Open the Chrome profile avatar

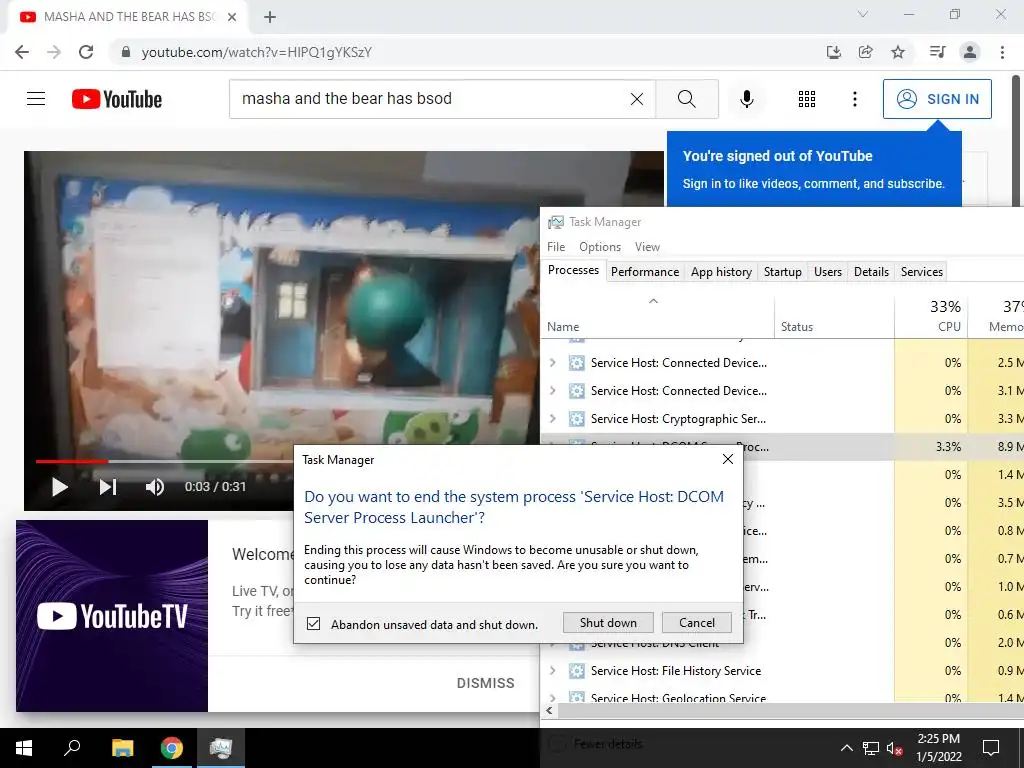[x=970, y=52]
